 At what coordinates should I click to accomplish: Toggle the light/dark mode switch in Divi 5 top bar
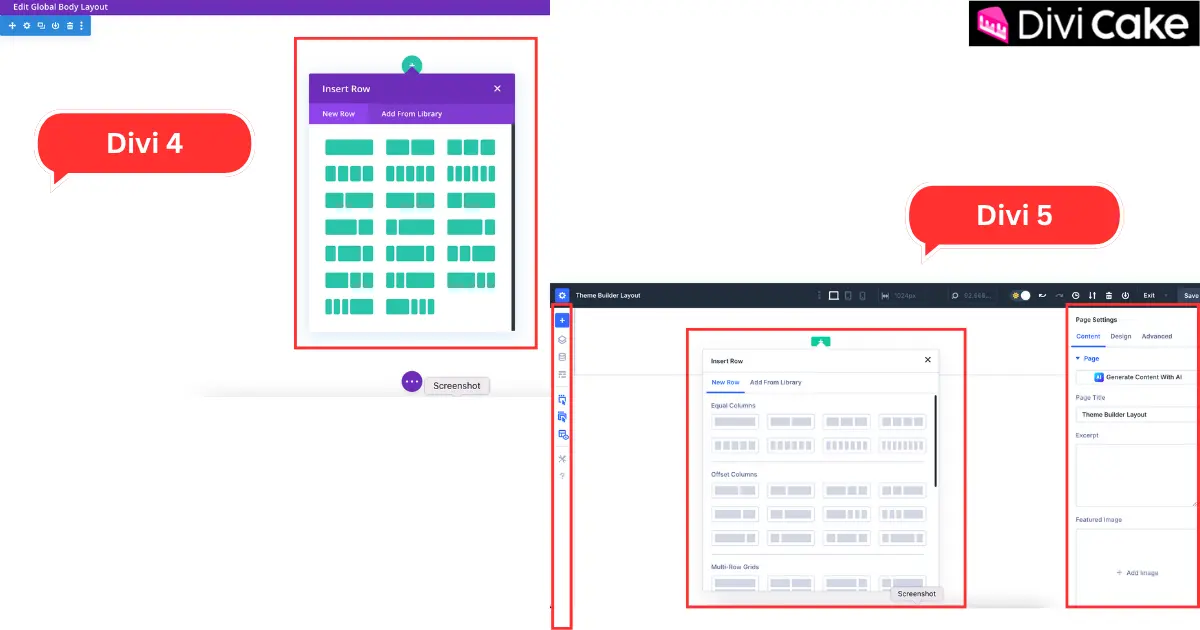pyautogui.click(x=1020, y=296)
